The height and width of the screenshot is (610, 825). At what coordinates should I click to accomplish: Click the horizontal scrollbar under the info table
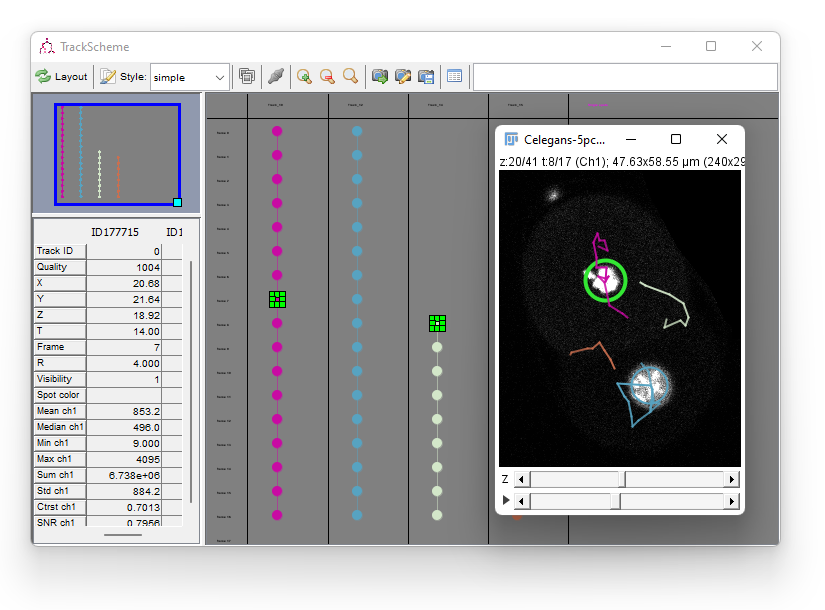(123, 535)
